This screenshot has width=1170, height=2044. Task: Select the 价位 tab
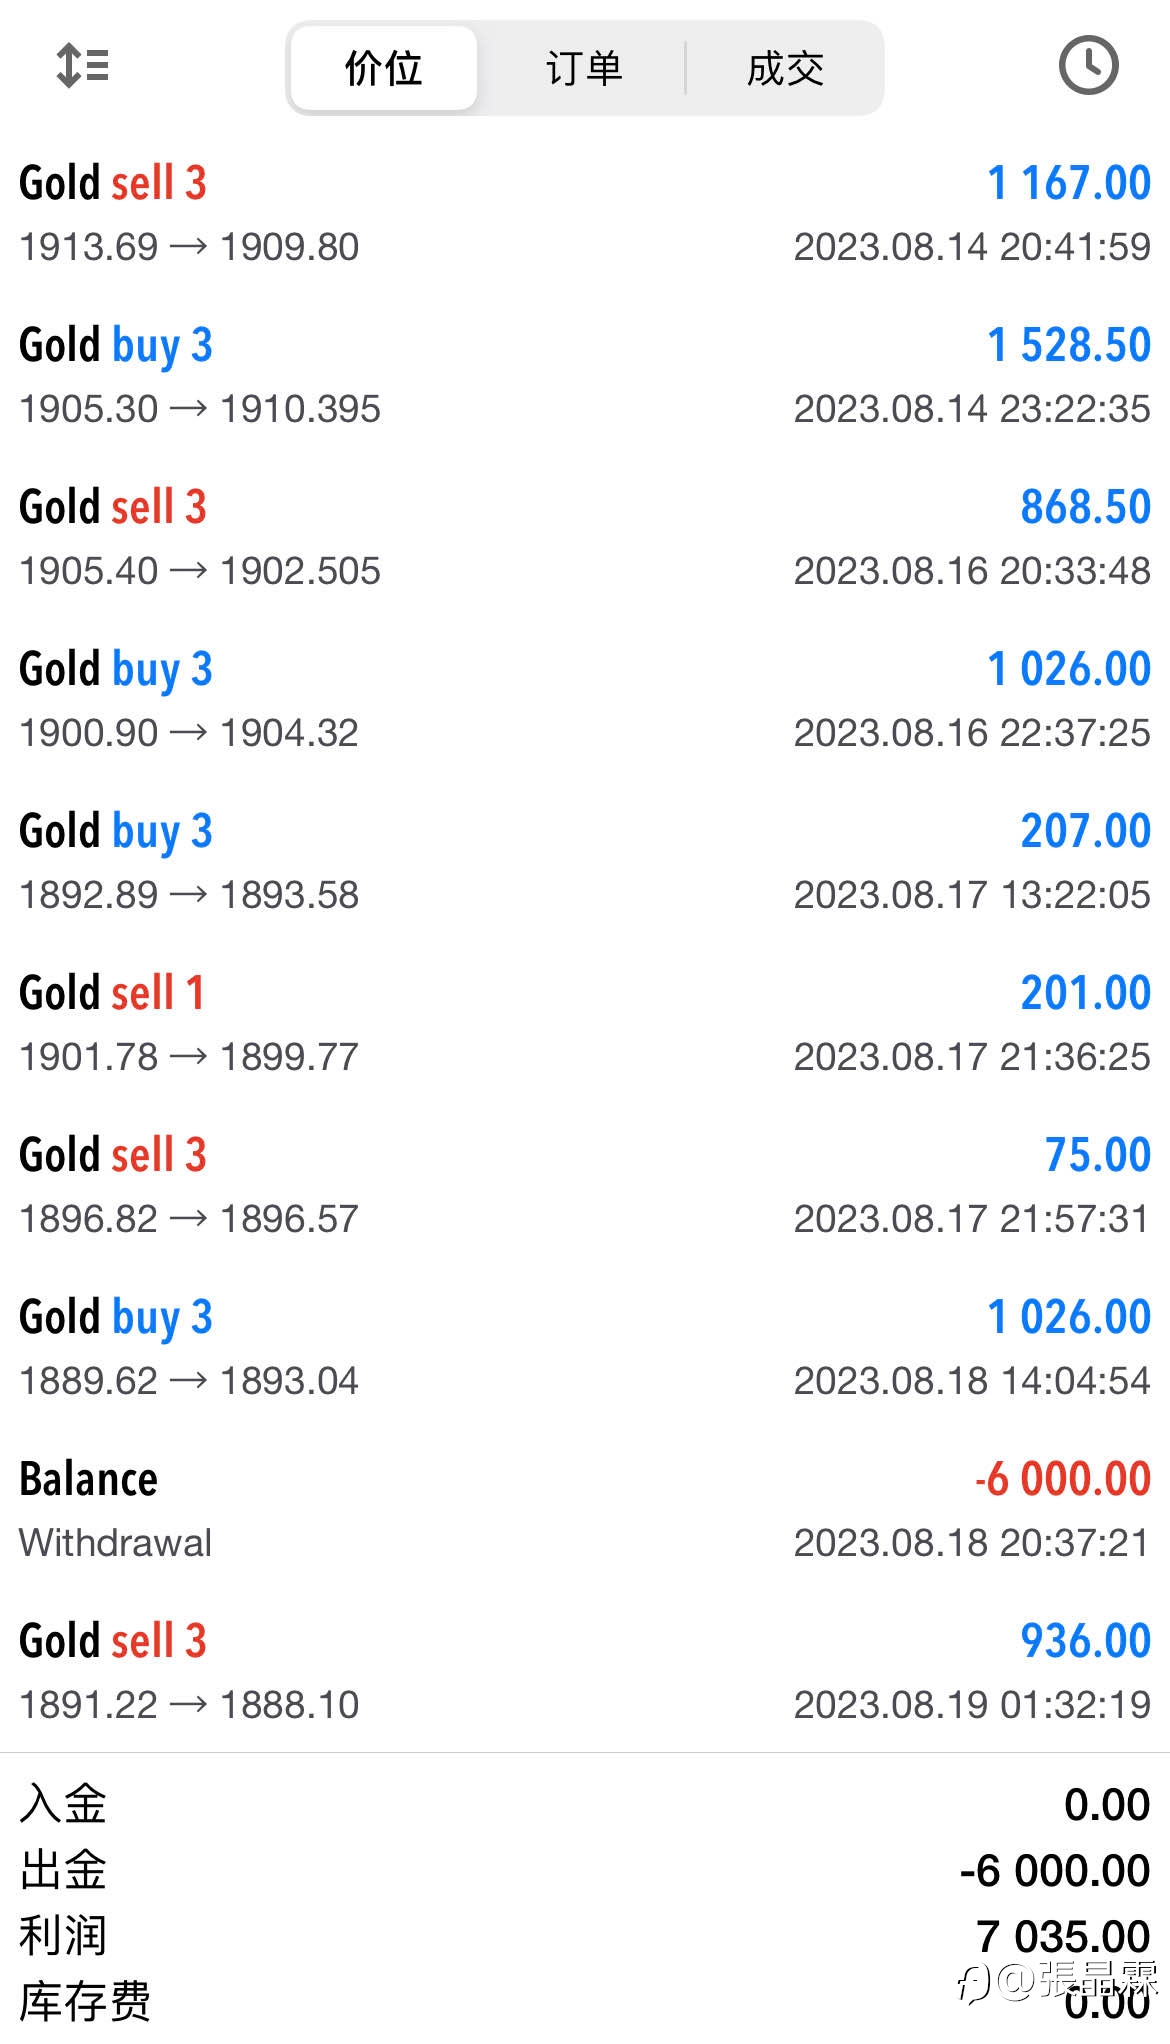(x=384, y=68)
